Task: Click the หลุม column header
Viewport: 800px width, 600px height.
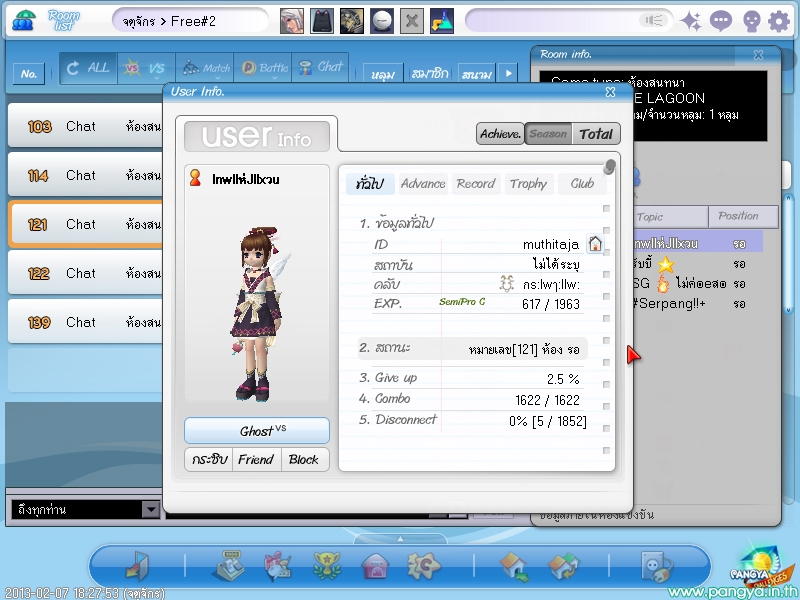Action: [383, 74]
